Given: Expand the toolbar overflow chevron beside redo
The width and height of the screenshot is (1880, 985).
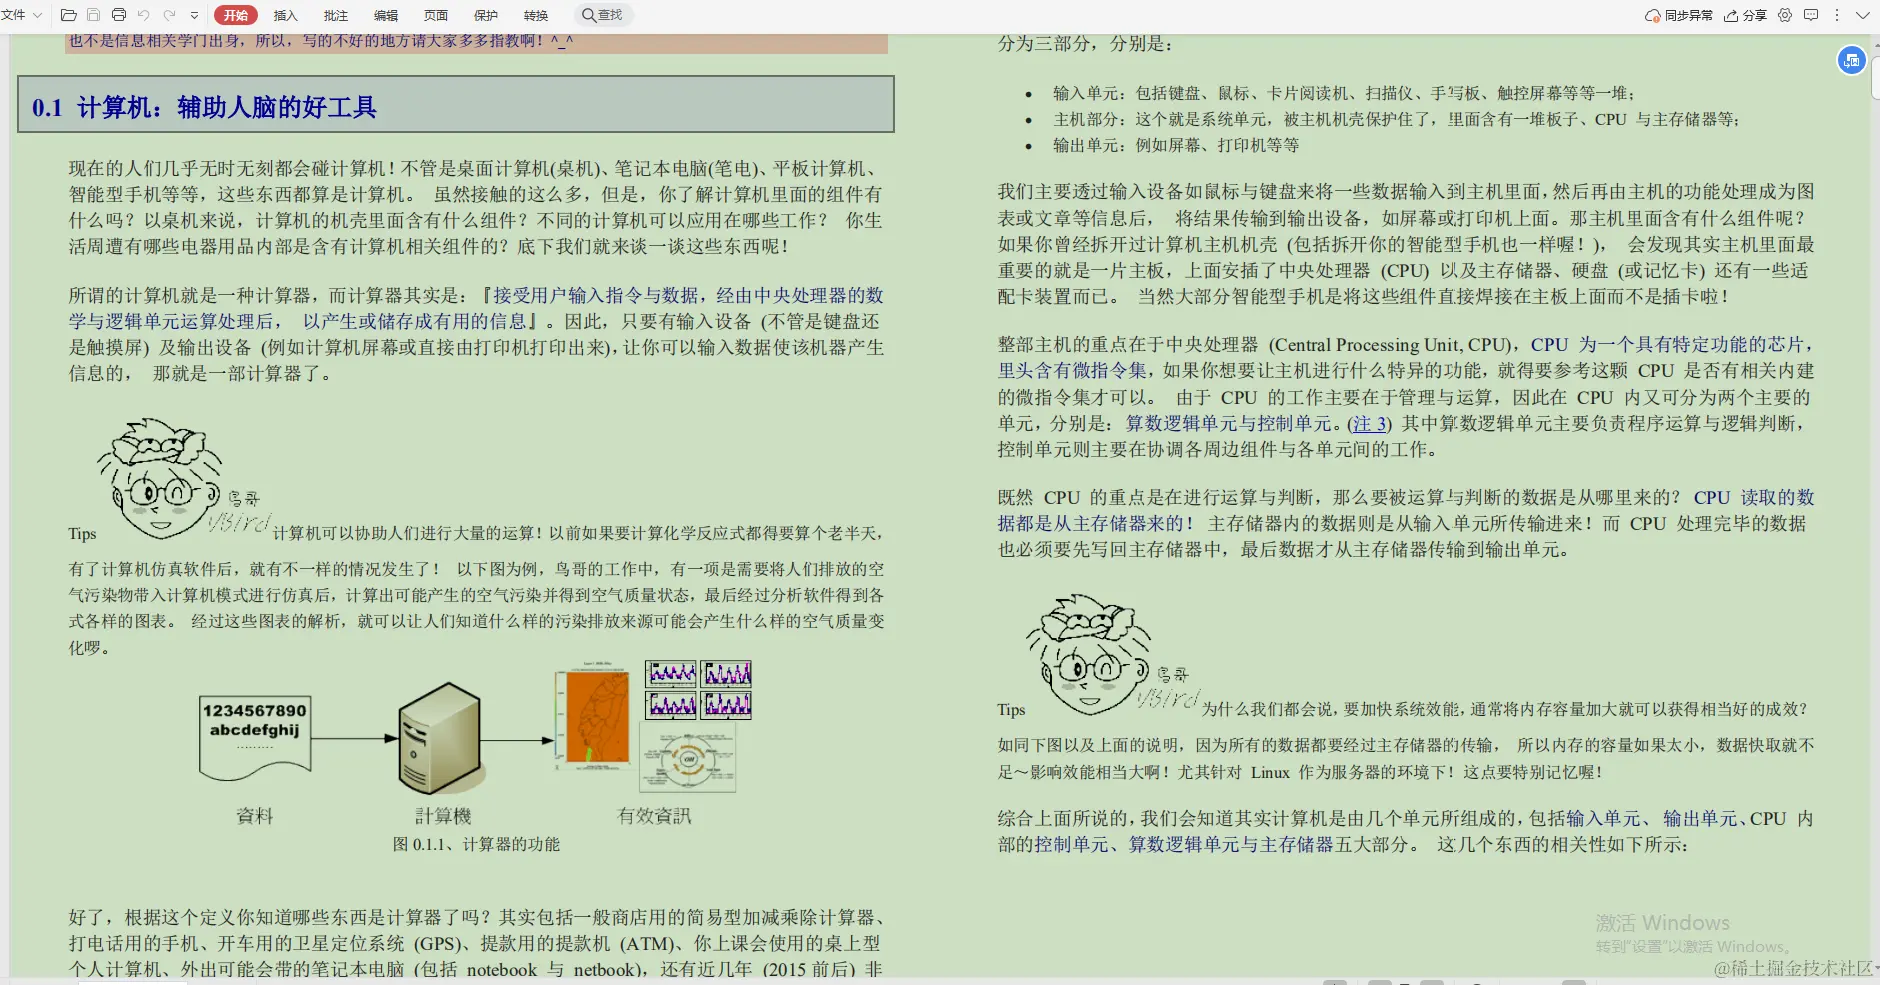Looking at the screenshot, I should (193, 14).
